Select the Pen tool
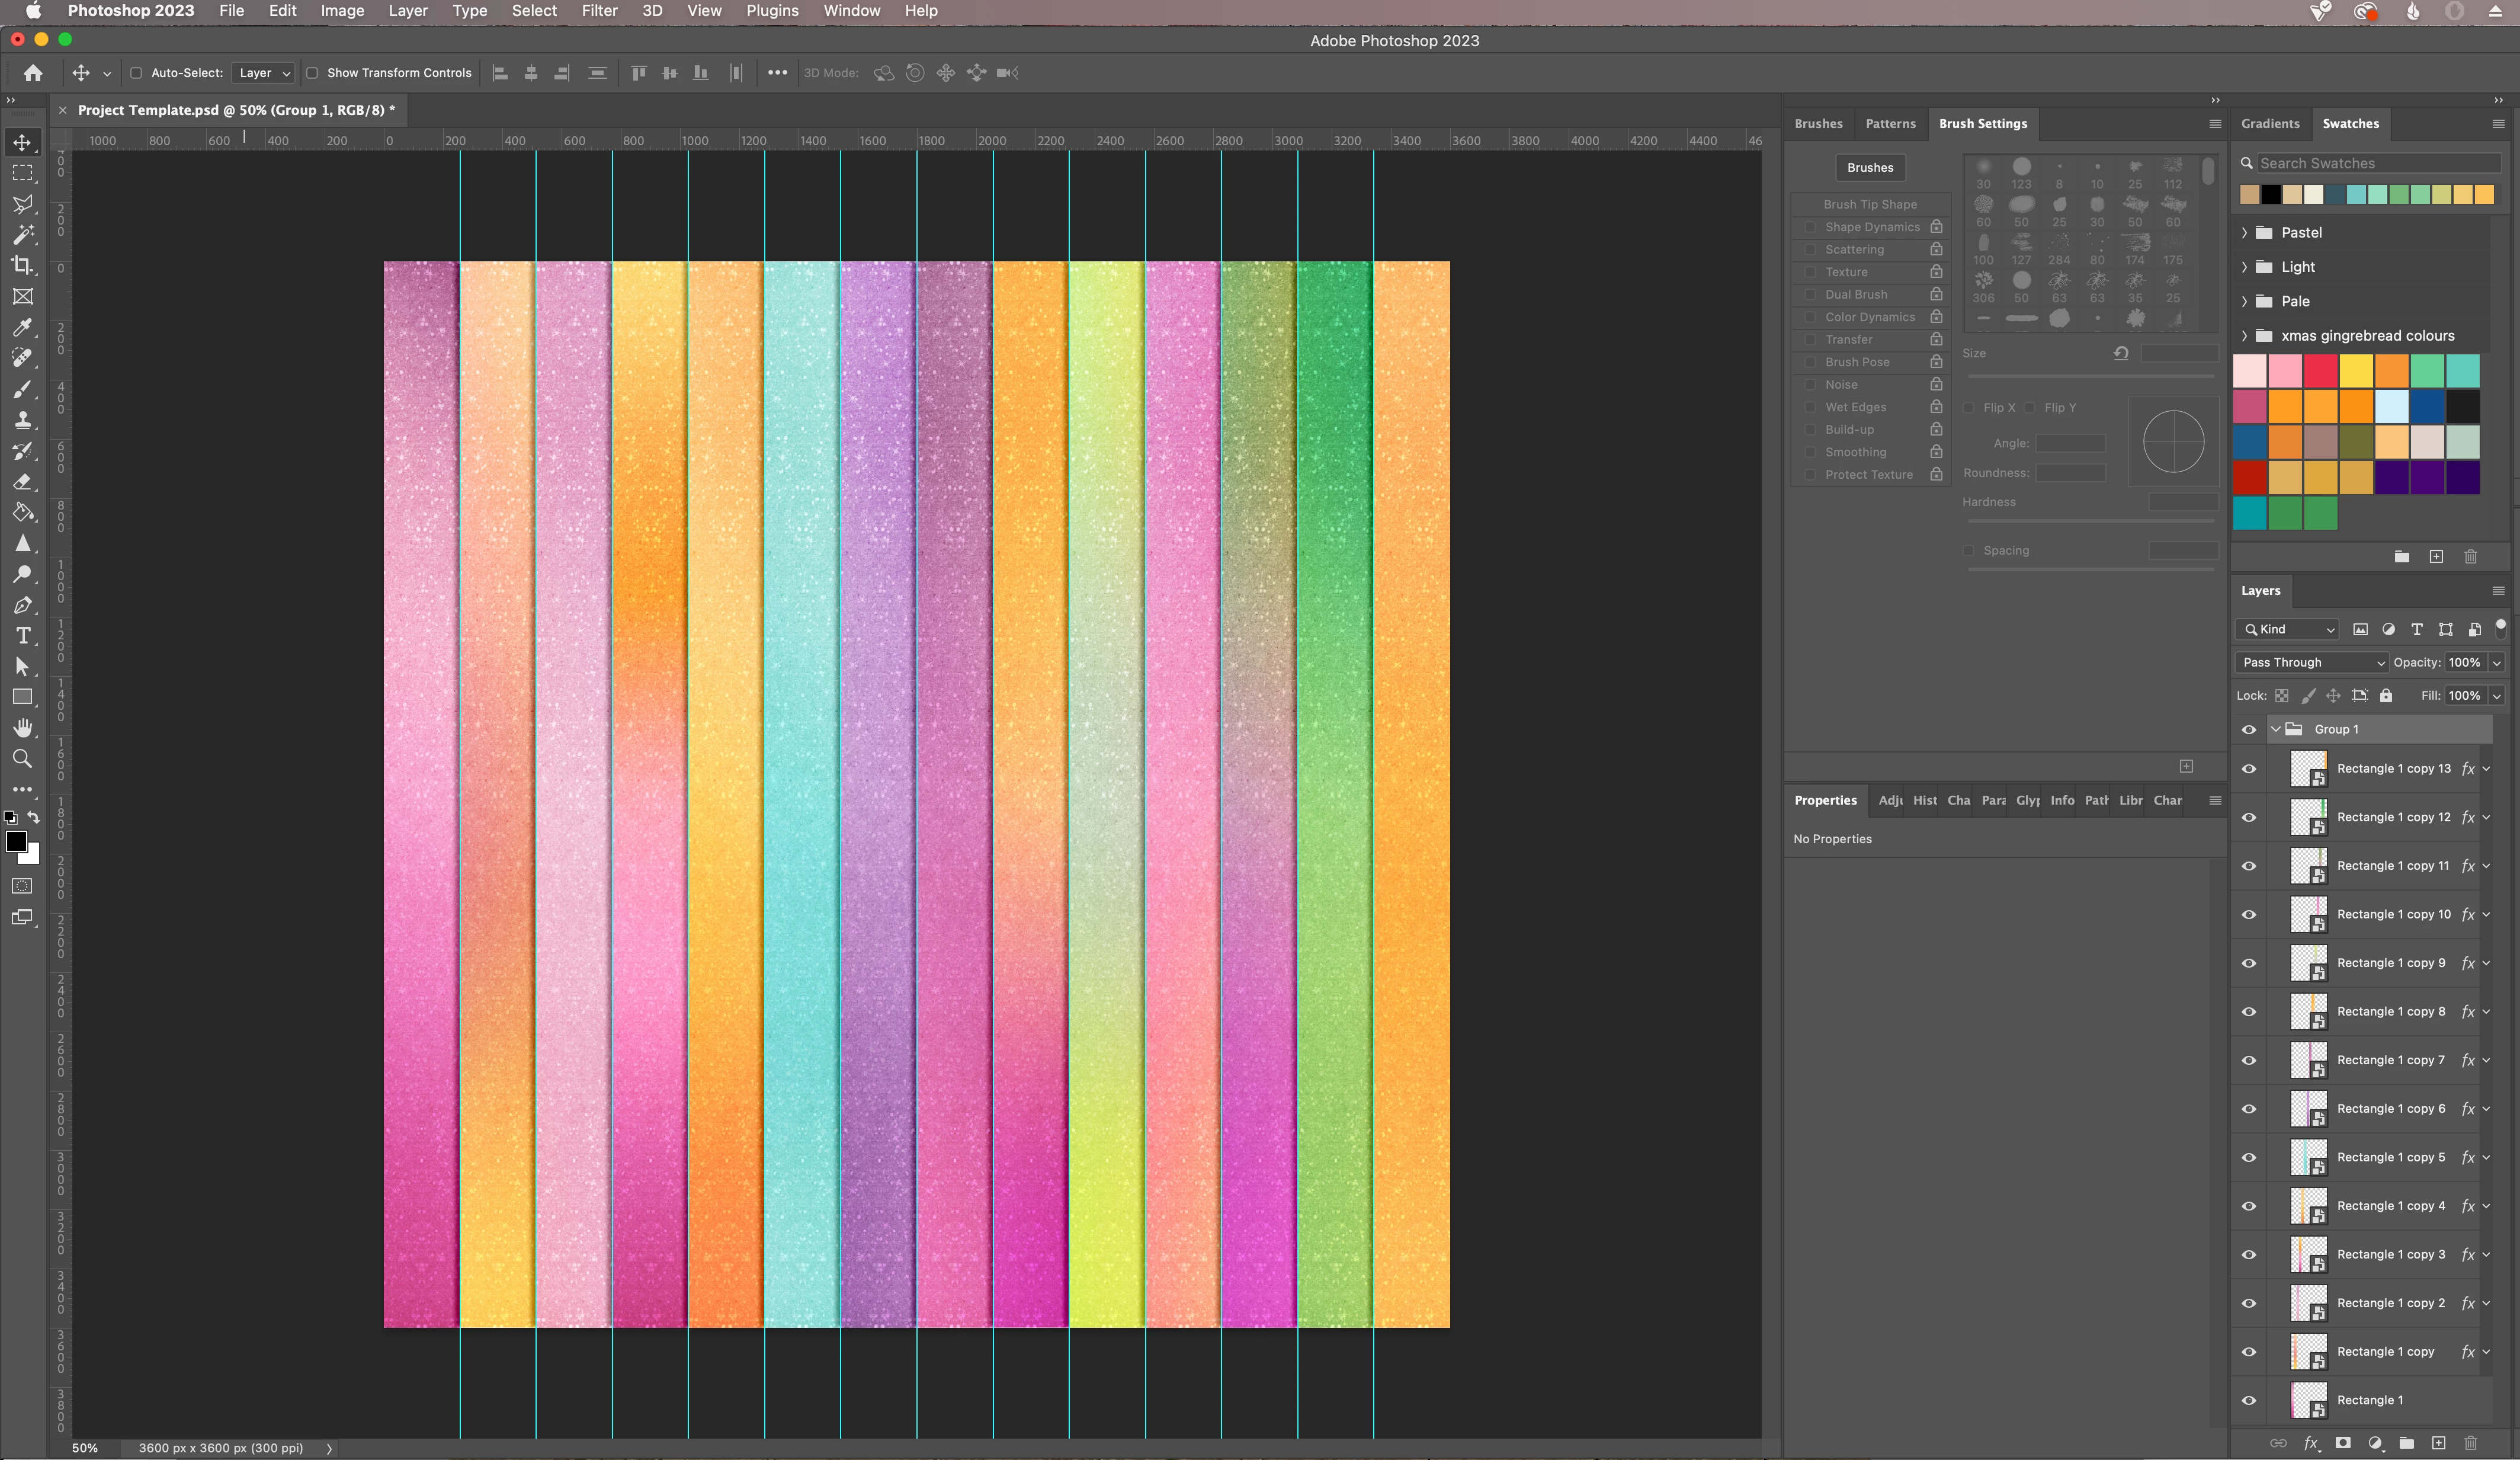Viewport: 2520px width, 1460px height. 22,605
